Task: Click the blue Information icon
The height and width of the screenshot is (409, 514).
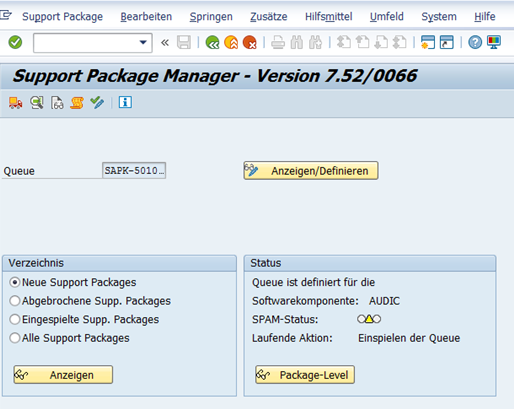Action: click(x=125, y=102)
